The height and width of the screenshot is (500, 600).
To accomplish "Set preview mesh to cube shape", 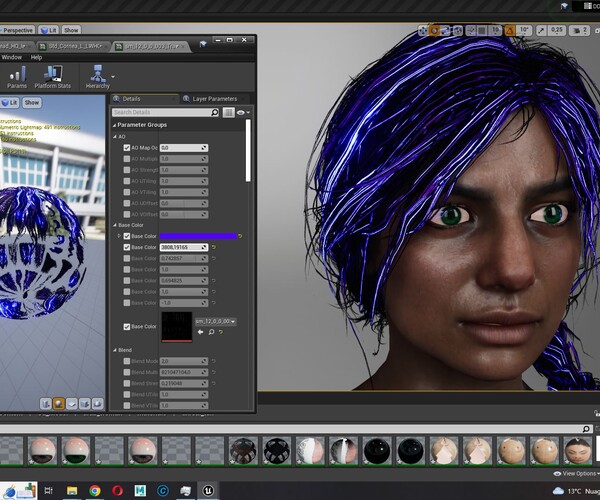I will (85, 404).
